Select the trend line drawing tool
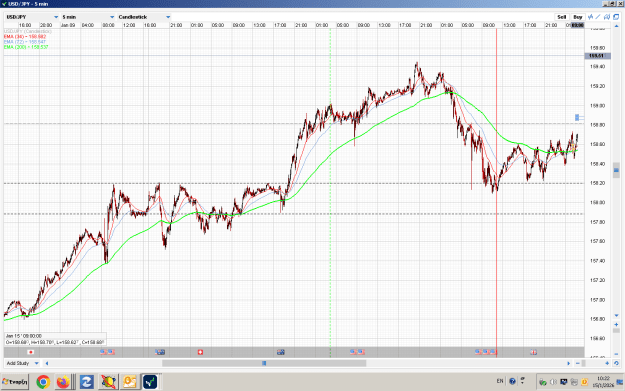 pos(598,17)
